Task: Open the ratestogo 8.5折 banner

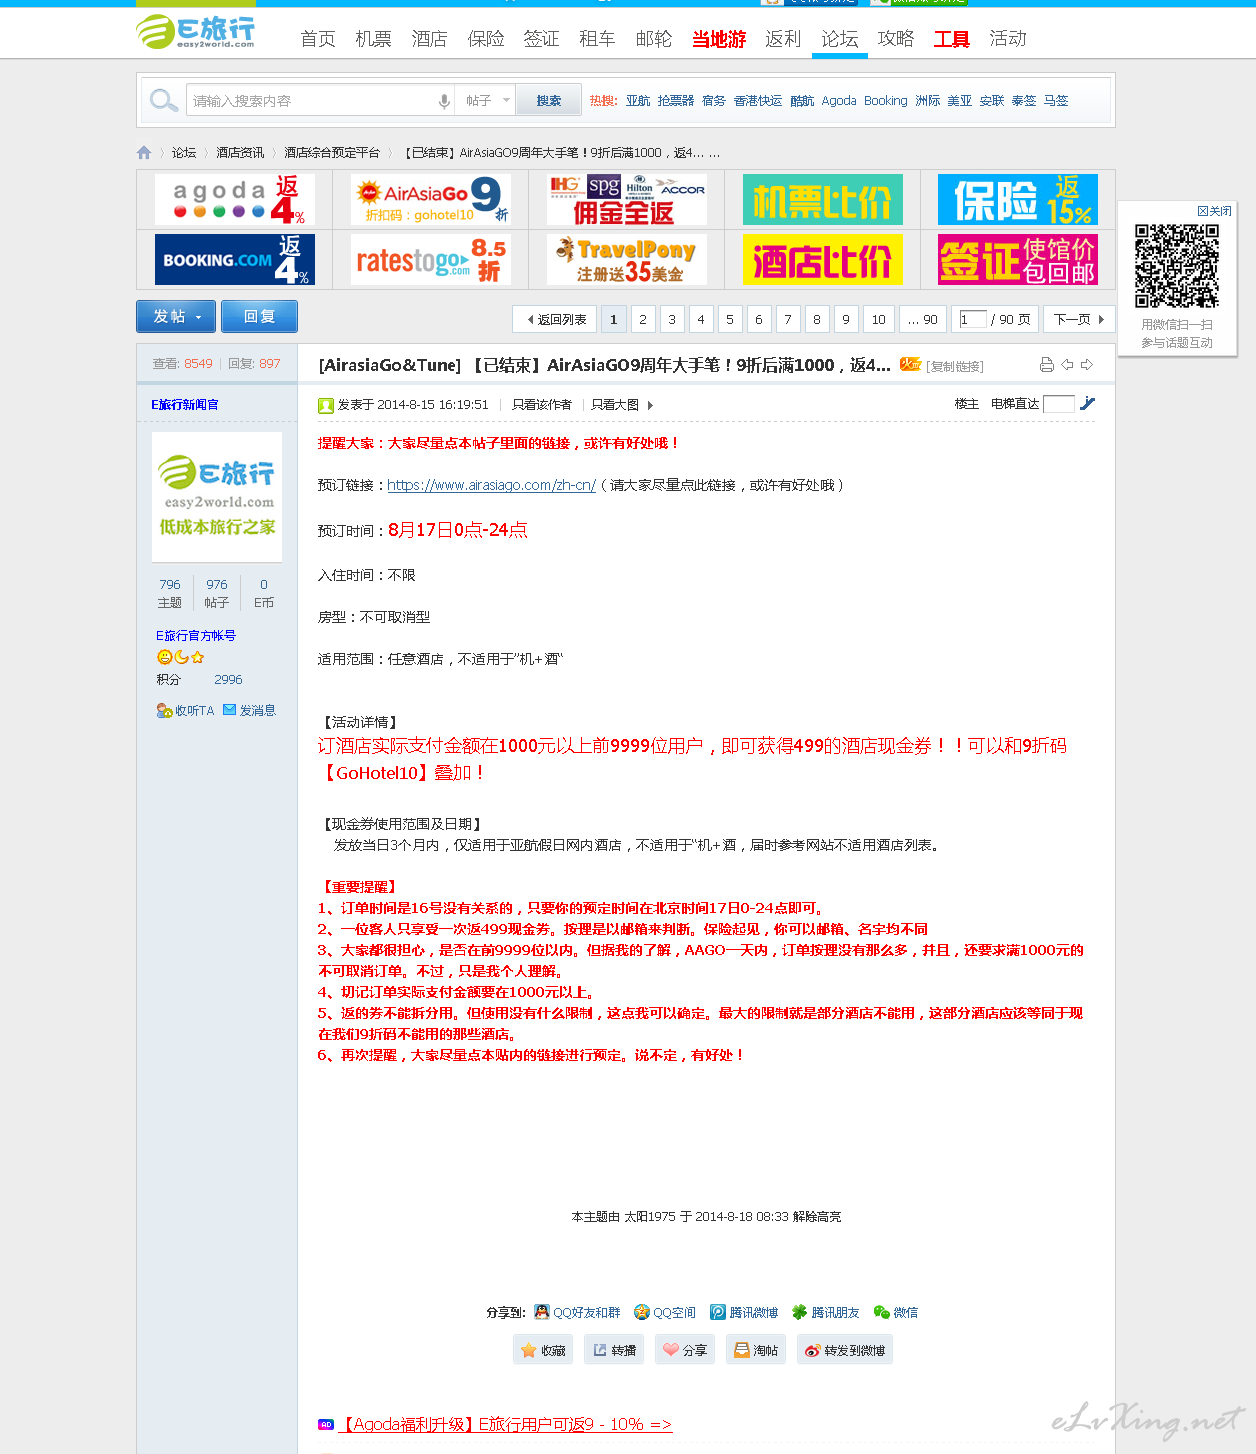Action: coord(431,260)
